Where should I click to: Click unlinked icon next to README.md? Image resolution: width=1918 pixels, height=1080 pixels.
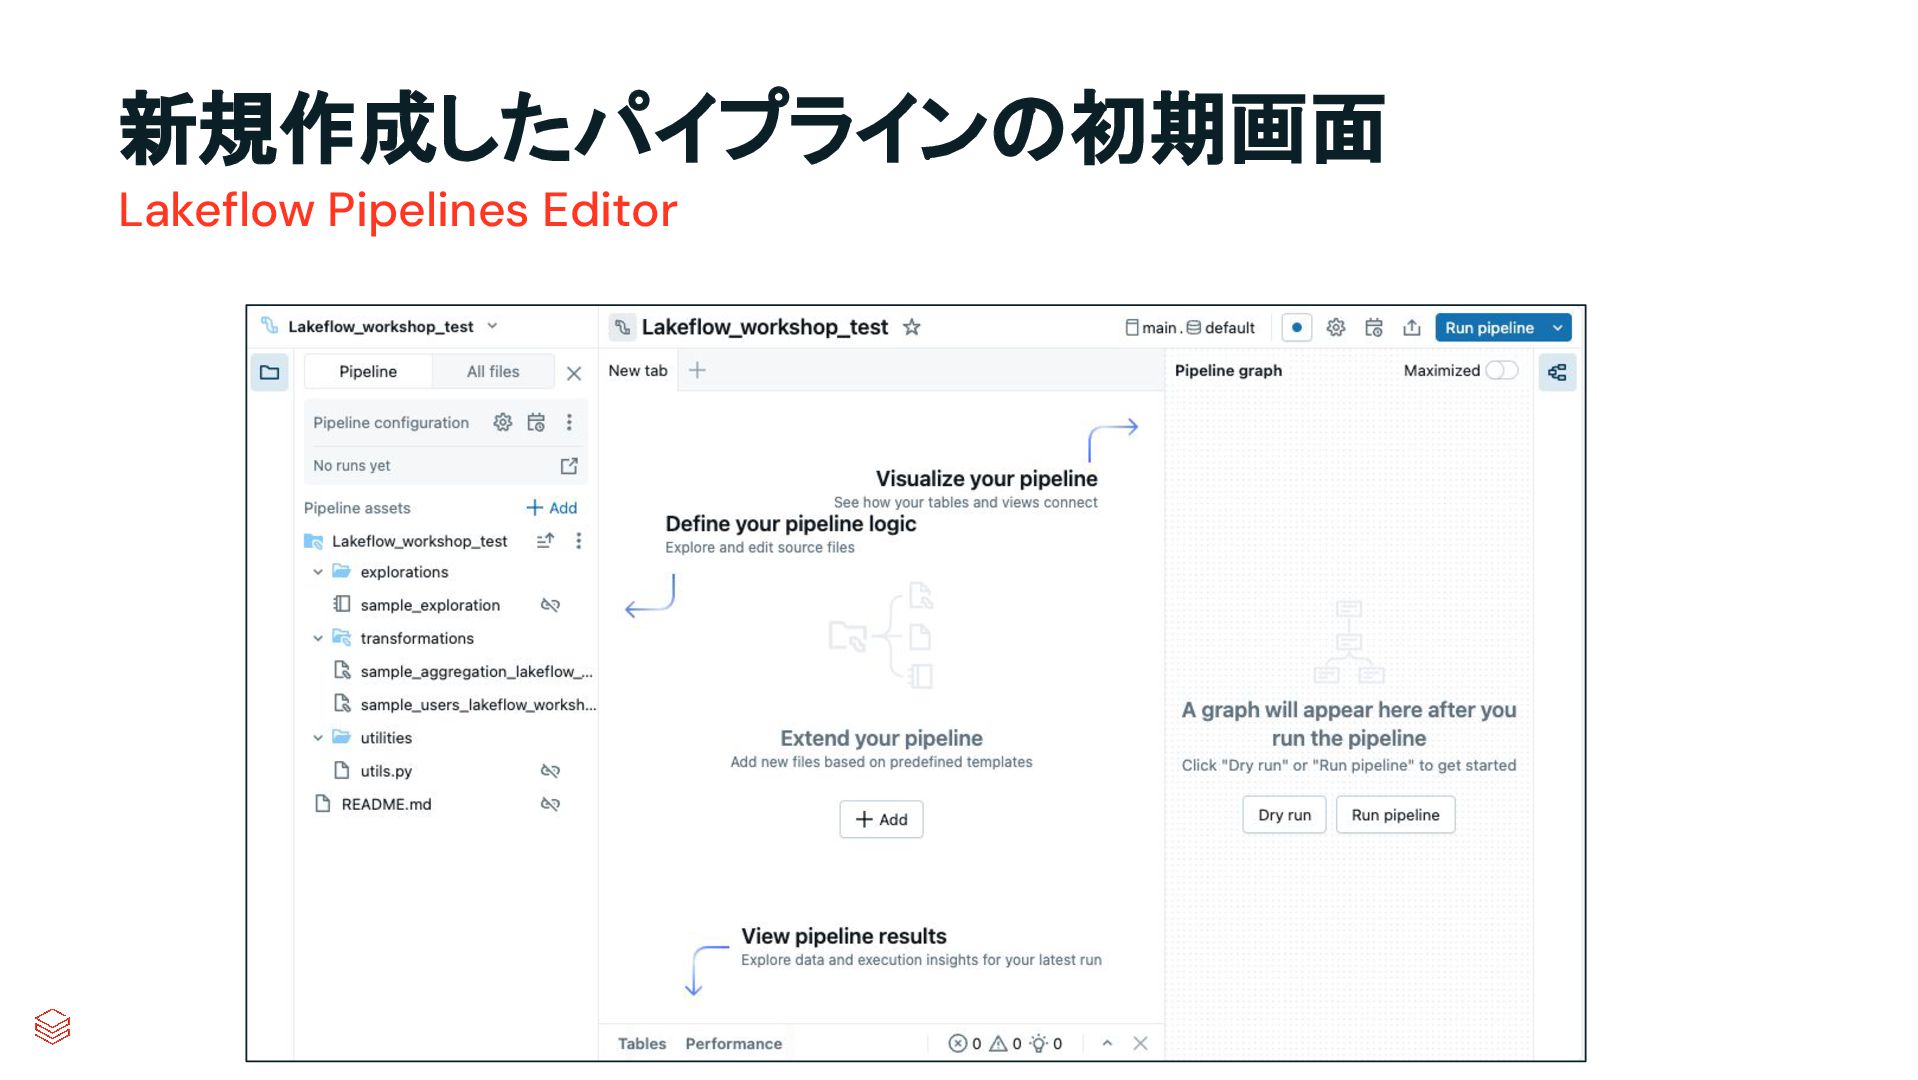[x=550, y=804]
